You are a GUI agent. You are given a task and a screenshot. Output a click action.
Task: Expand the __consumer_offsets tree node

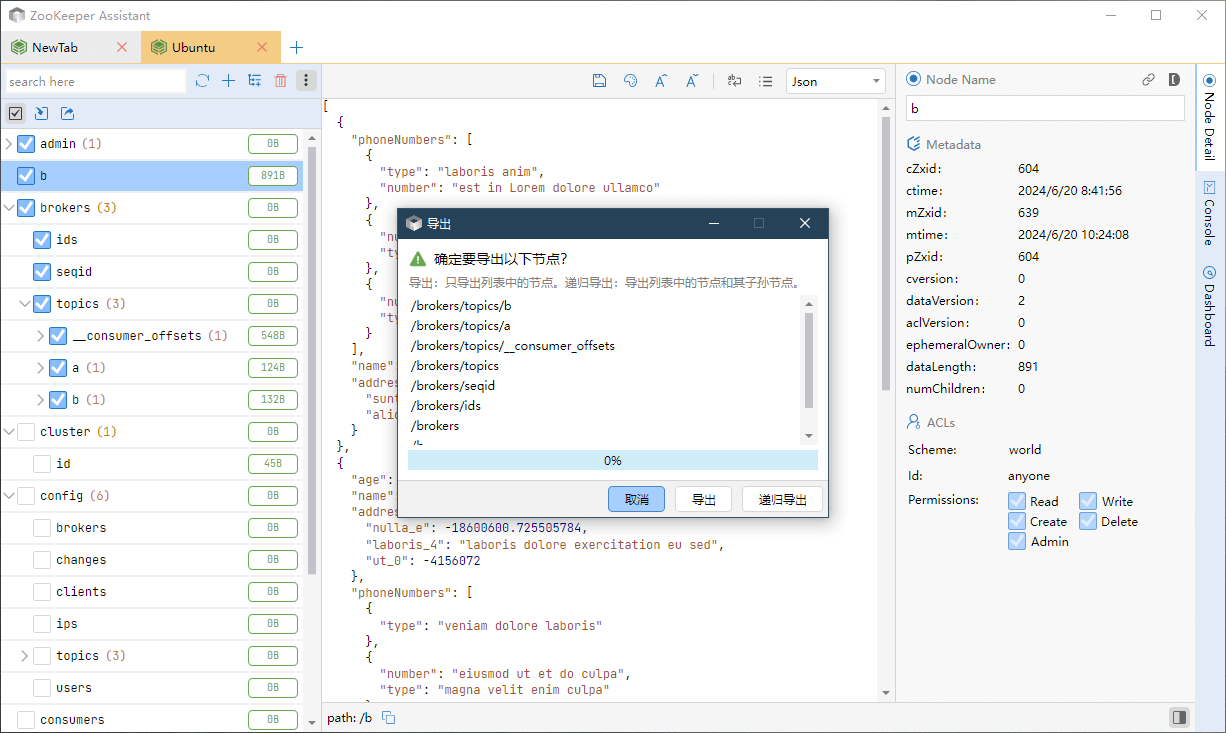[41, 336]
